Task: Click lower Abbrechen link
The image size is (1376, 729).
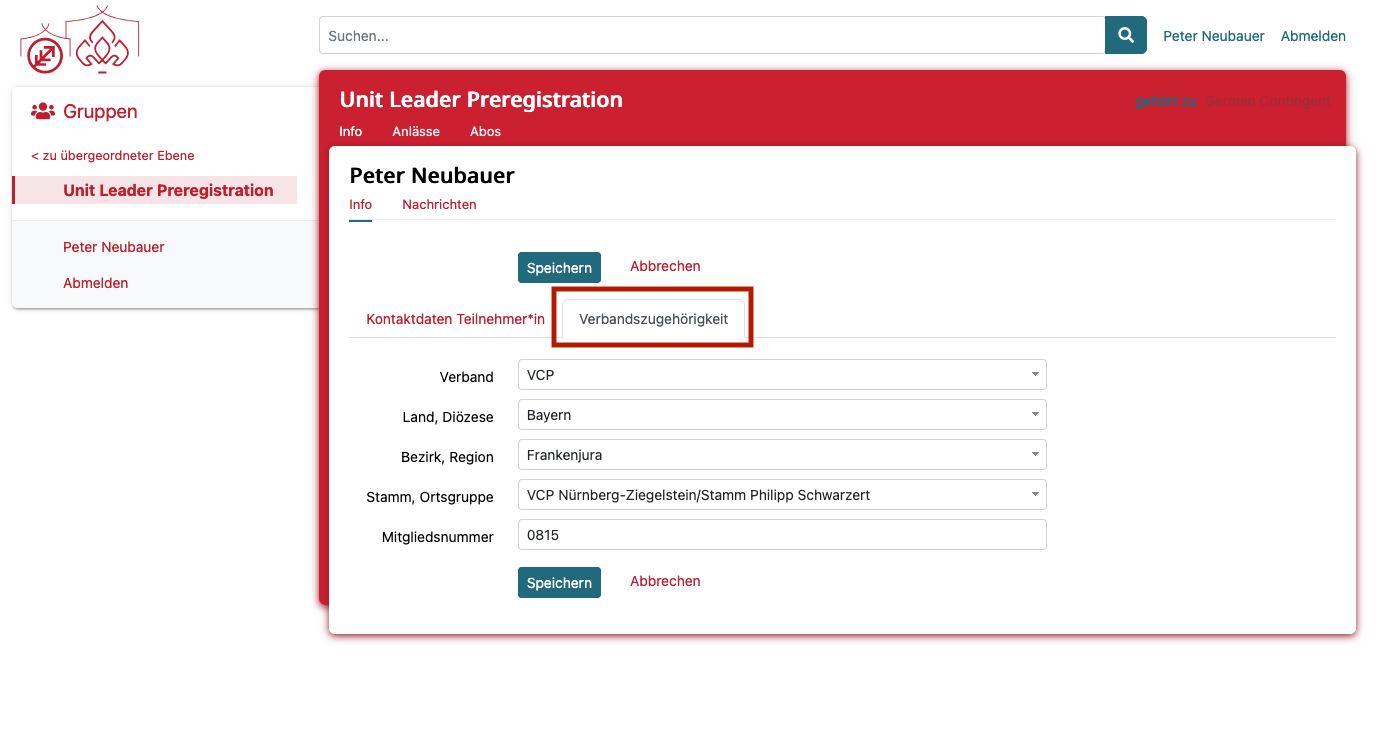Action: pyautogui.click(x=665, y=581)
